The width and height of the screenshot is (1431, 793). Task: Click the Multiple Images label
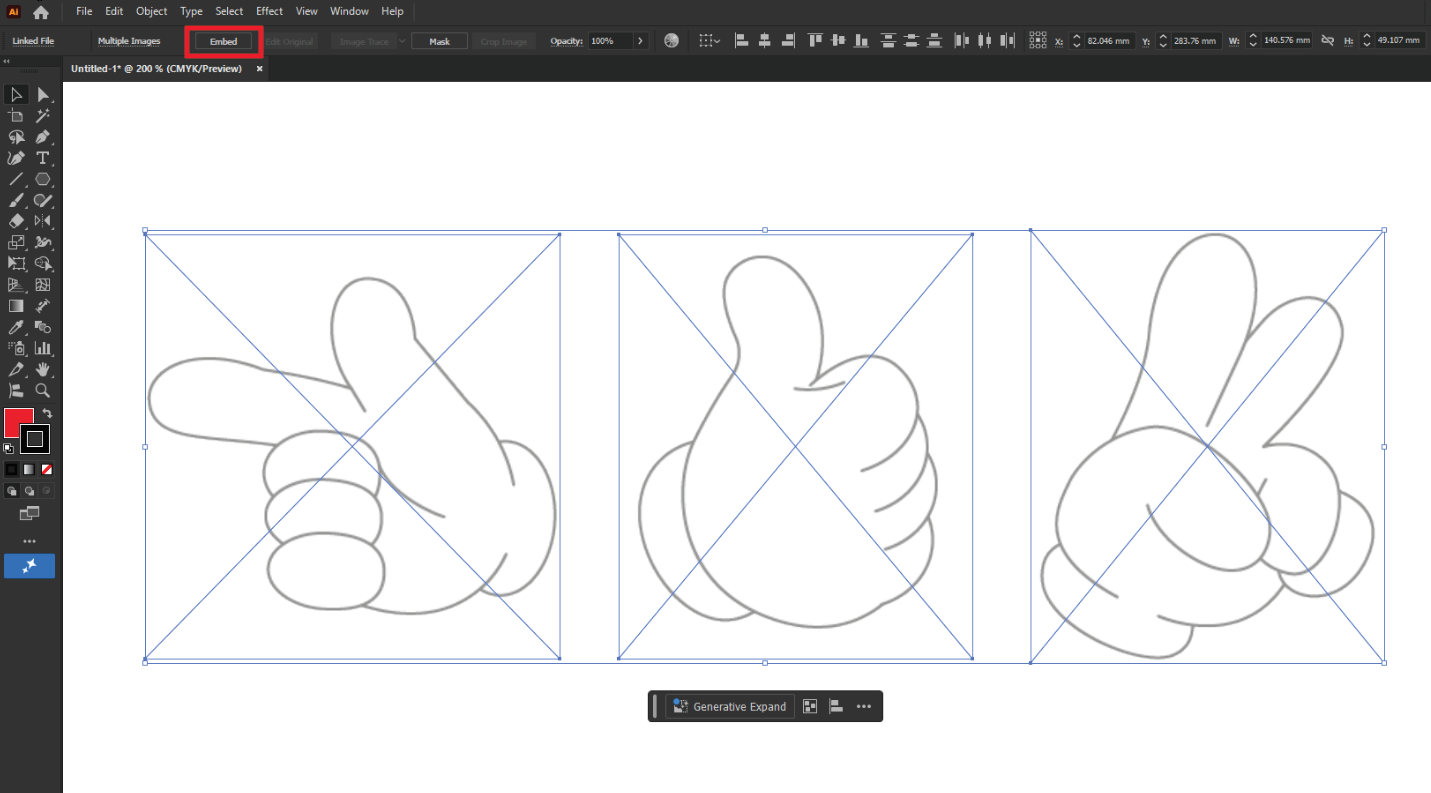129,42
